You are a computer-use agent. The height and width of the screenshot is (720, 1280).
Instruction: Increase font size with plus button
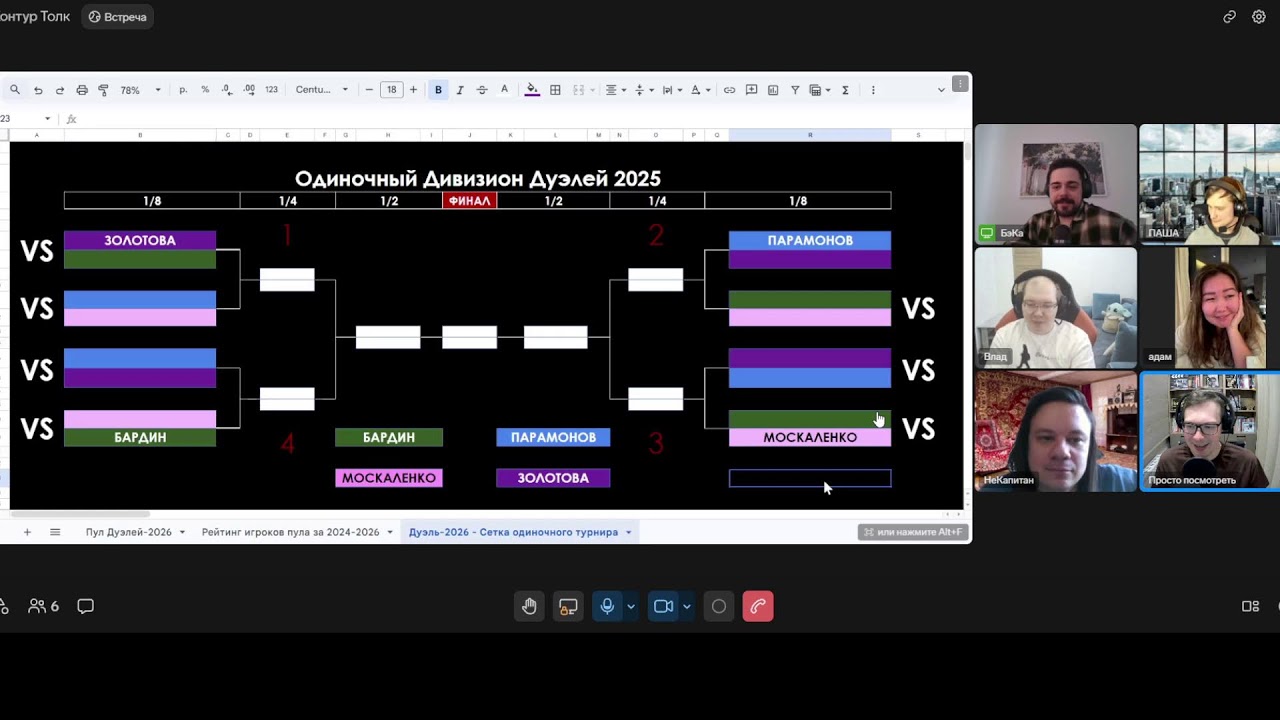pyautogui.click(x=413, y=90)
